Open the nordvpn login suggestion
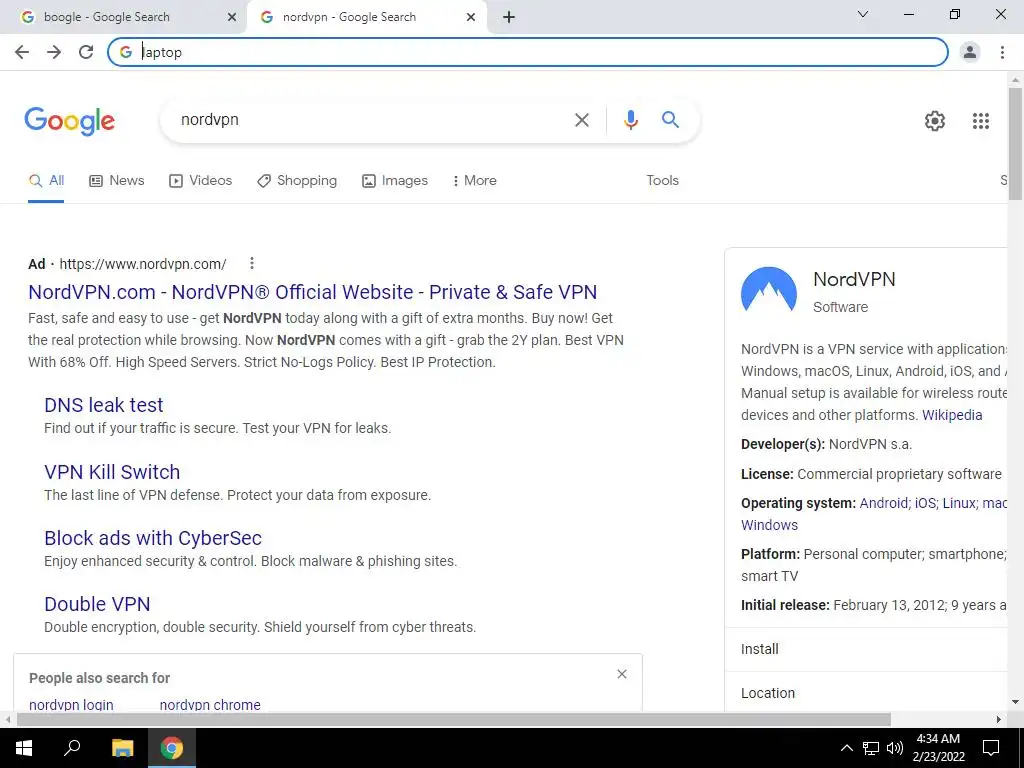 (x=71, y=705)
